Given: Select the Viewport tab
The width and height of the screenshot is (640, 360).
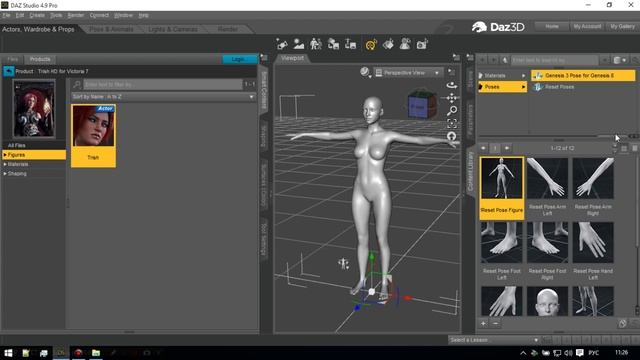Looking at the screenshot, I should click(x=292, y=58).
